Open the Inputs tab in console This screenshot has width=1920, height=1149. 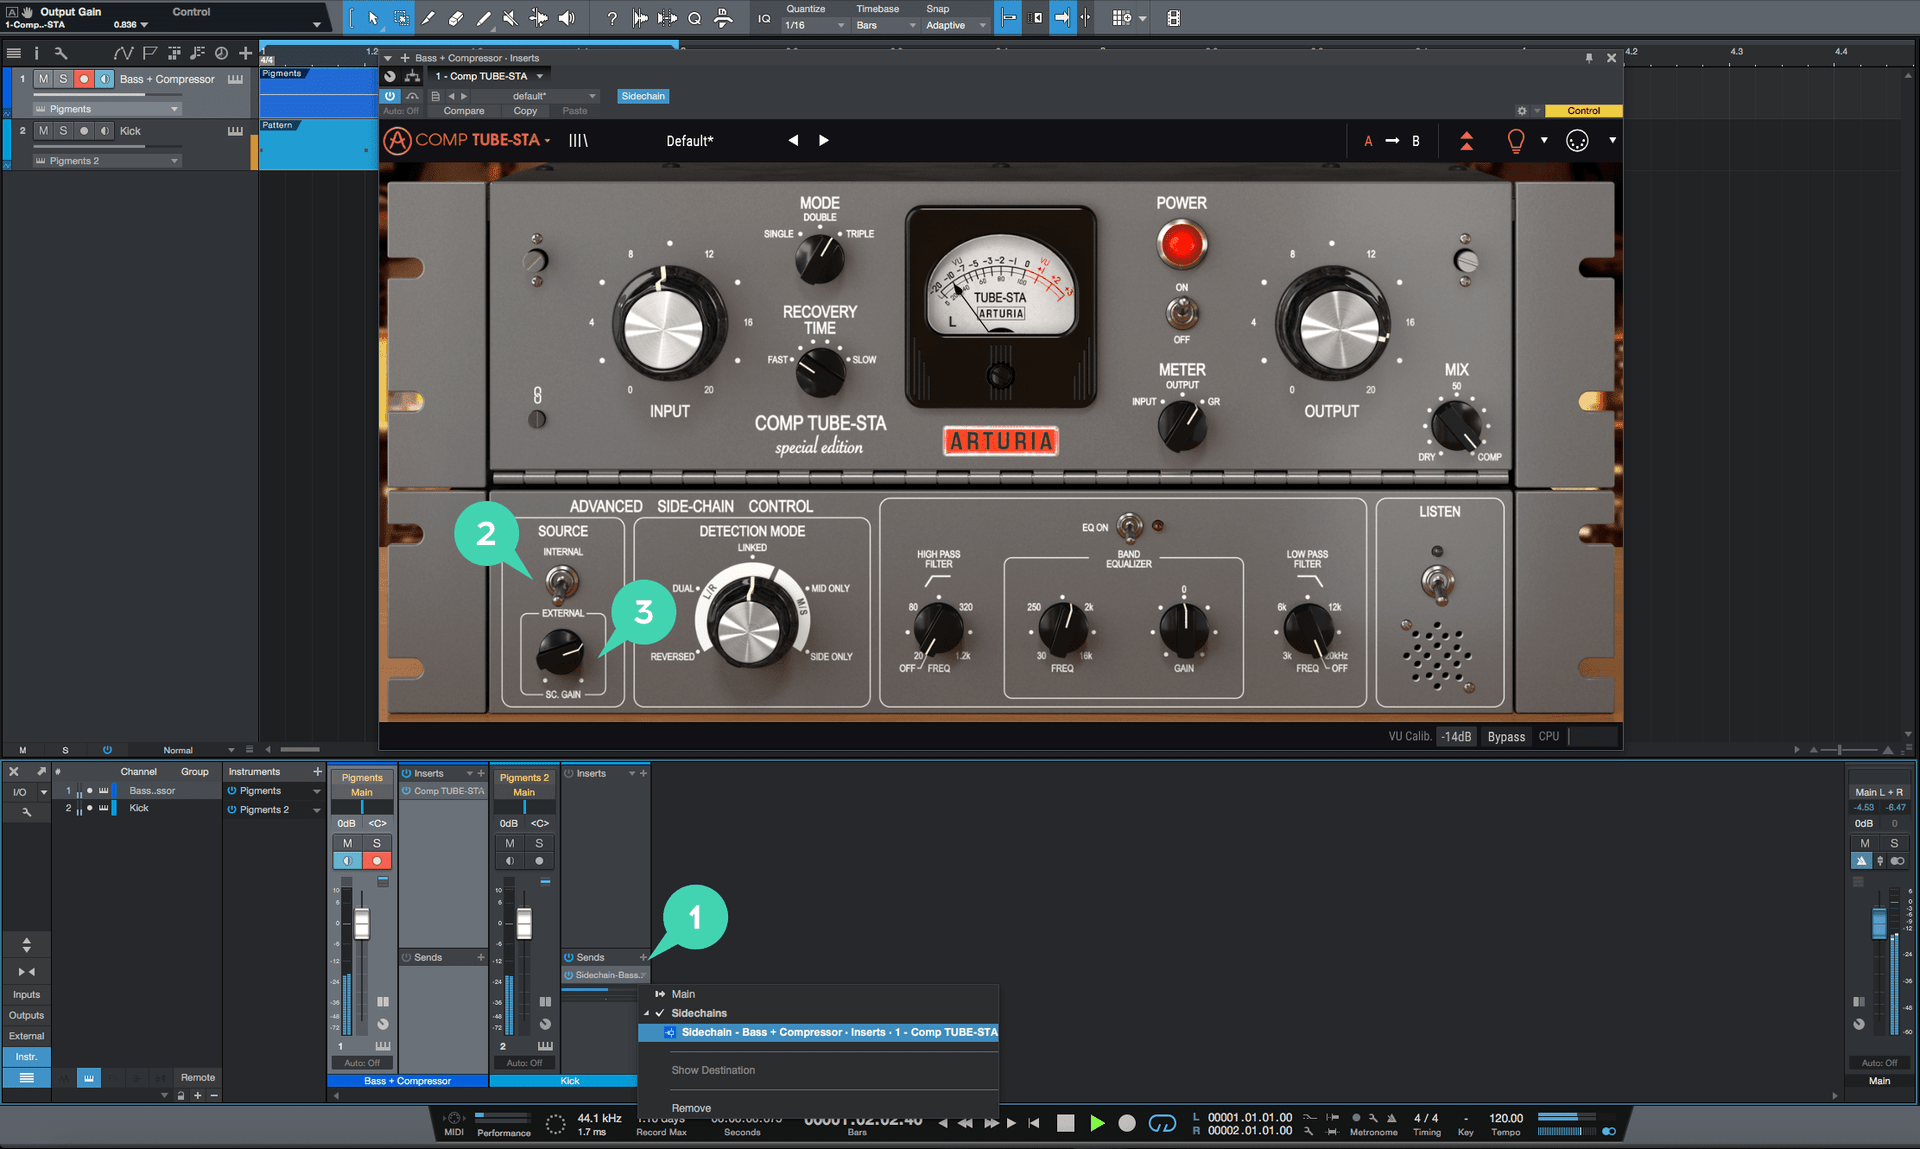[x=26, y=995]
